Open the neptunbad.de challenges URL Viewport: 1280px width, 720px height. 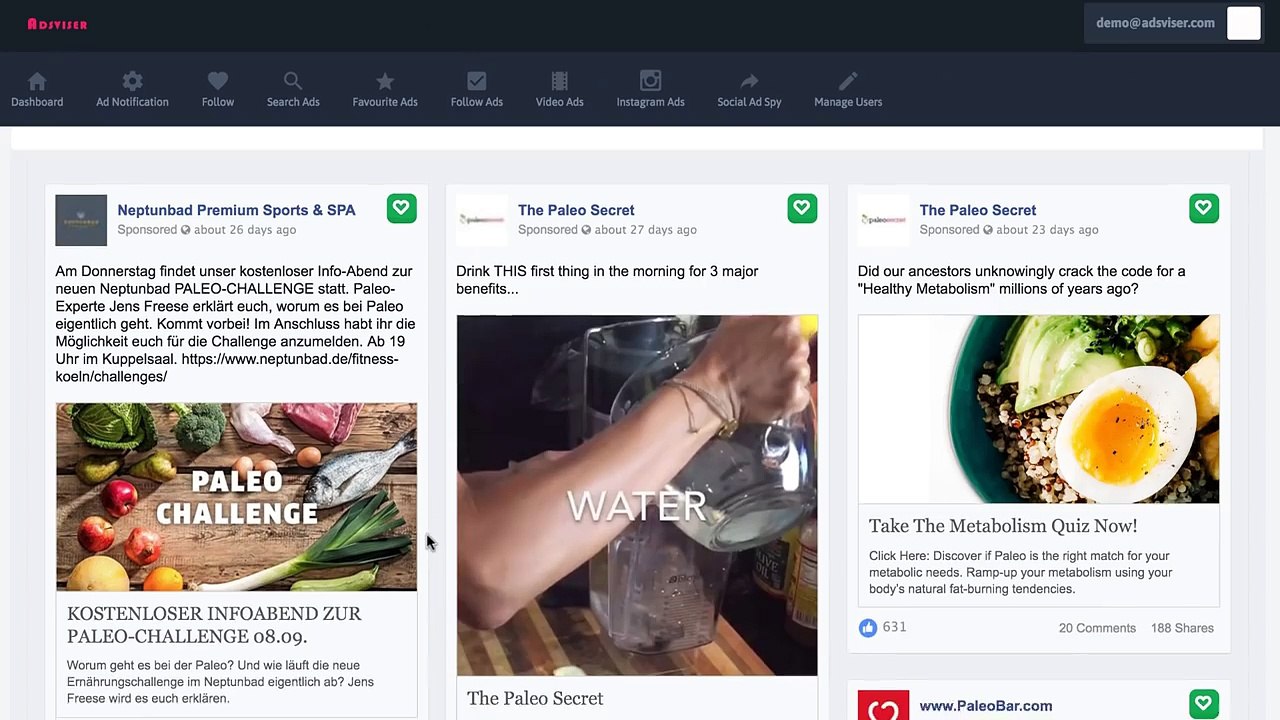[227, 368]
